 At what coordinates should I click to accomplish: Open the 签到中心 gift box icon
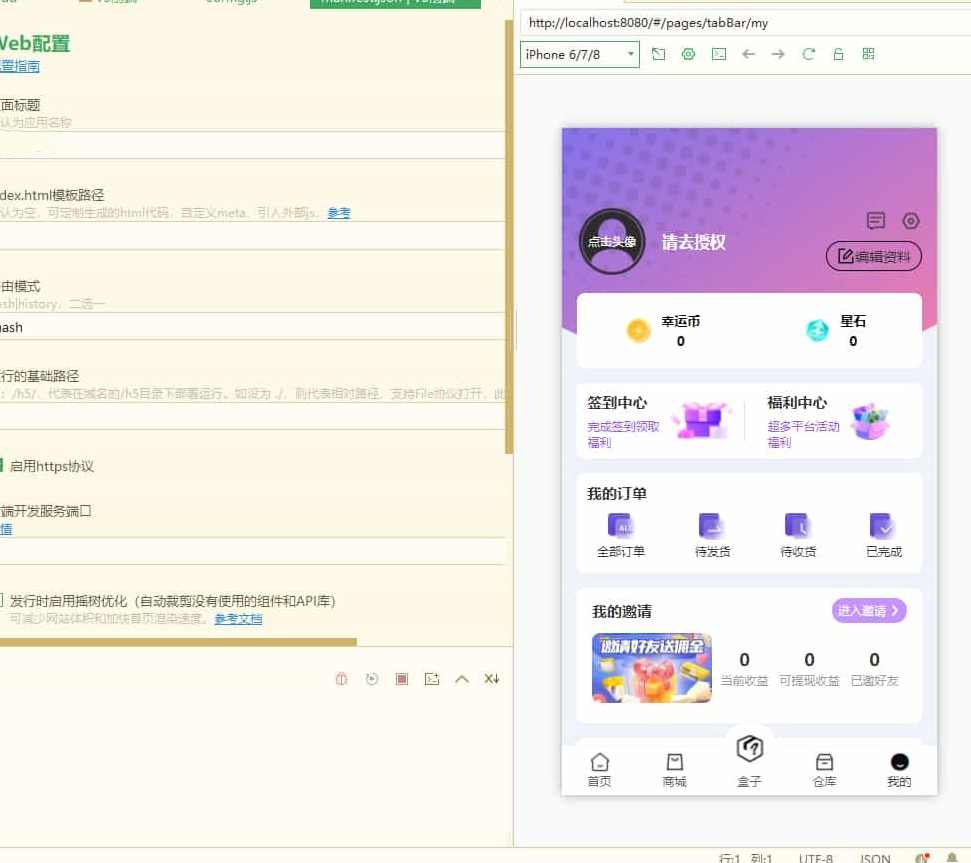[701, 418]
